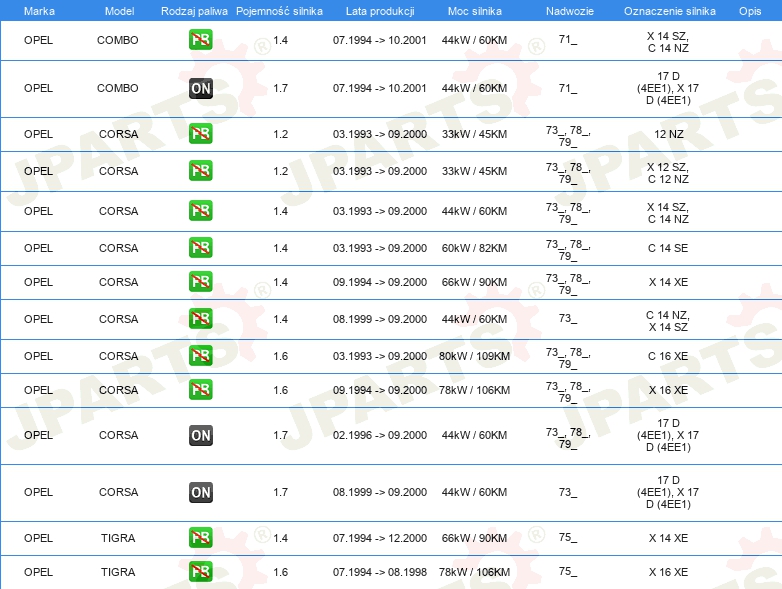Select the PB icon for Corsa 1.4 82KM

[x=200, y=248]
